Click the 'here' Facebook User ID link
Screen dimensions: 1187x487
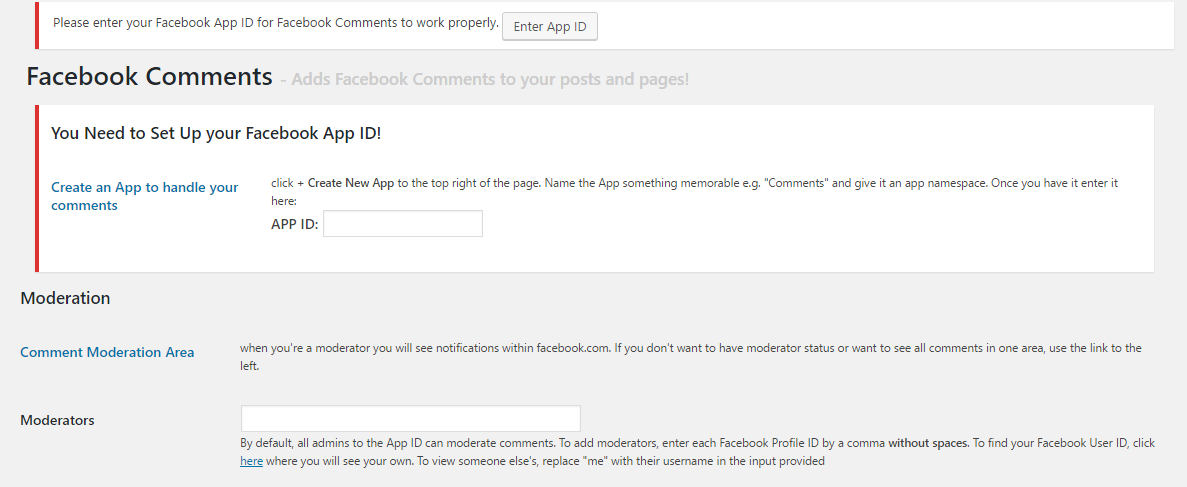(251, 460)
